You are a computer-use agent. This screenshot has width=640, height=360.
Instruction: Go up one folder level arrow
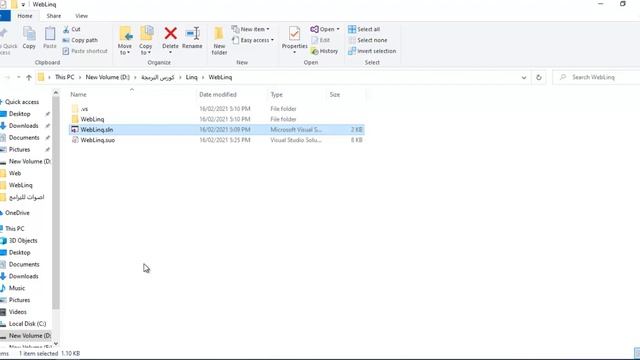(29, 77)
